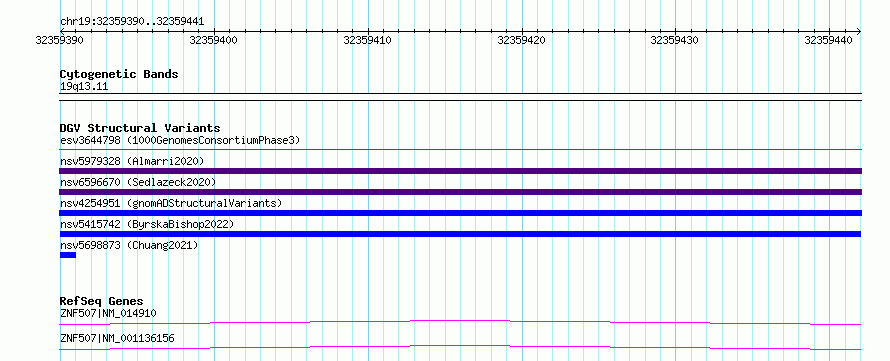The width and height of the screenshot is (890, 361).
Task: Click the black cytogenetic band 19q13.11 bar
Action: point(460,97)
